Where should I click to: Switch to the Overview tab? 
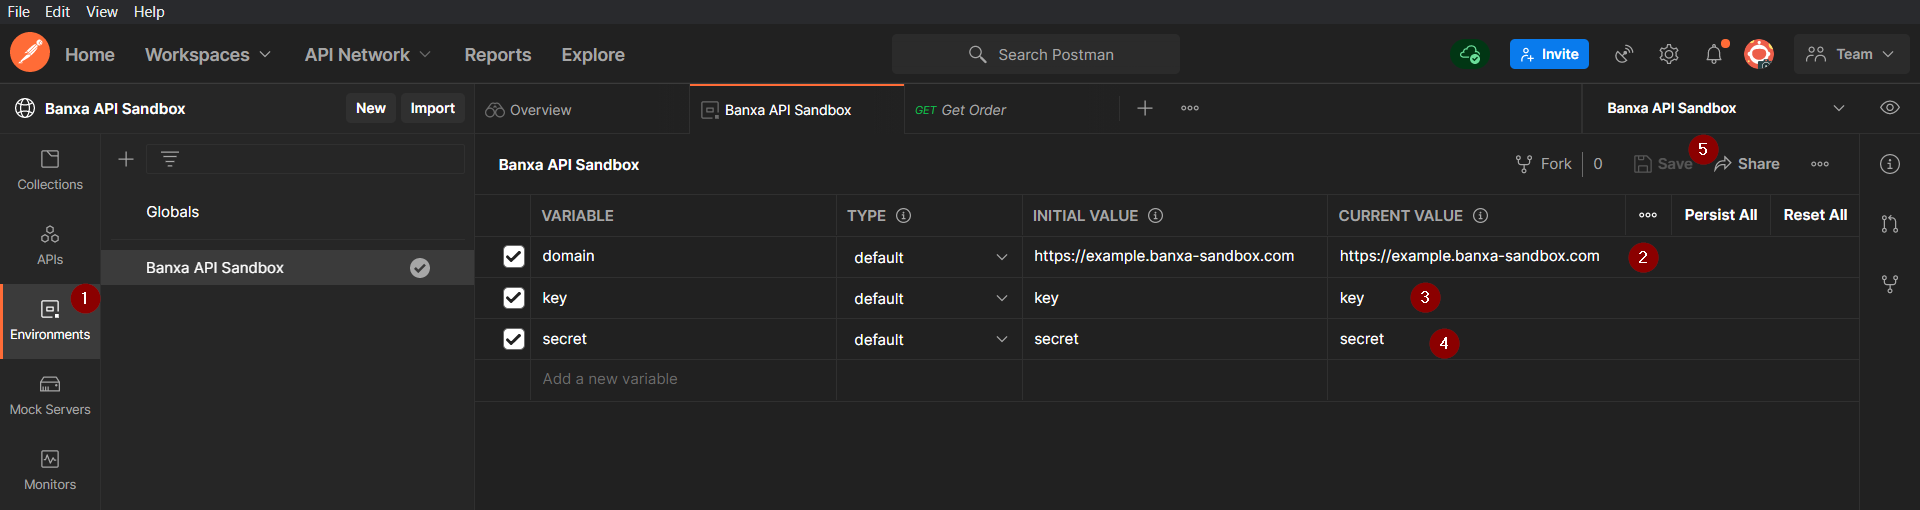click(x=581, y=109)
